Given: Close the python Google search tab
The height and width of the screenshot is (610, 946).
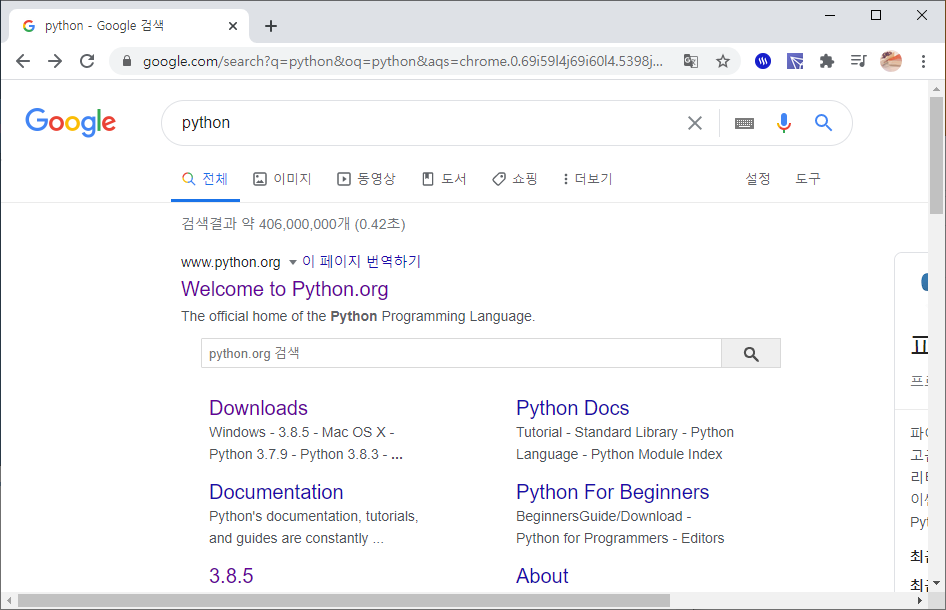Looking at the screenshot, I should [233, 26].
